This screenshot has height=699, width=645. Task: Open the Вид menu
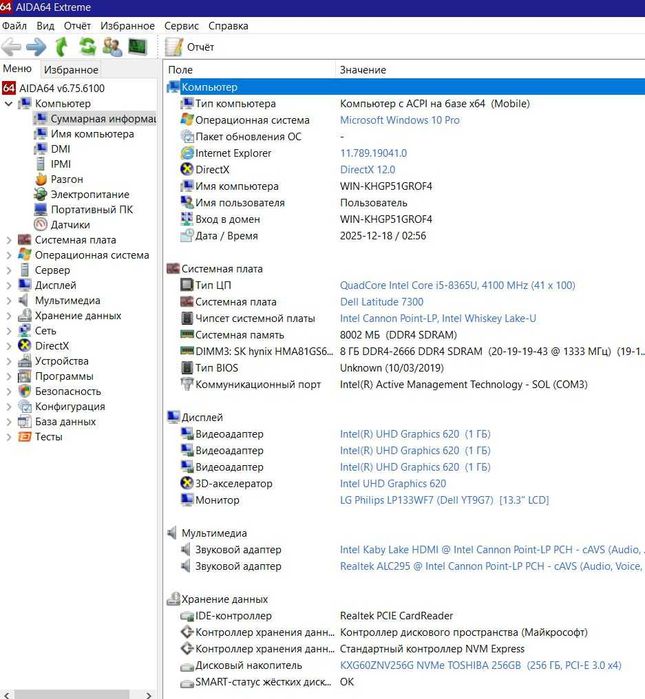(x=45, y=26)
